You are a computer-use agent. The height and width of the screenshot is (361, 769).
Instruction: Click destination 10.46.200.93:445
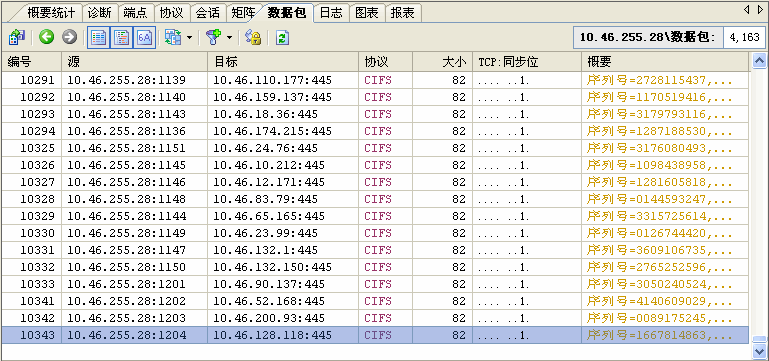[x=269, y=318]
